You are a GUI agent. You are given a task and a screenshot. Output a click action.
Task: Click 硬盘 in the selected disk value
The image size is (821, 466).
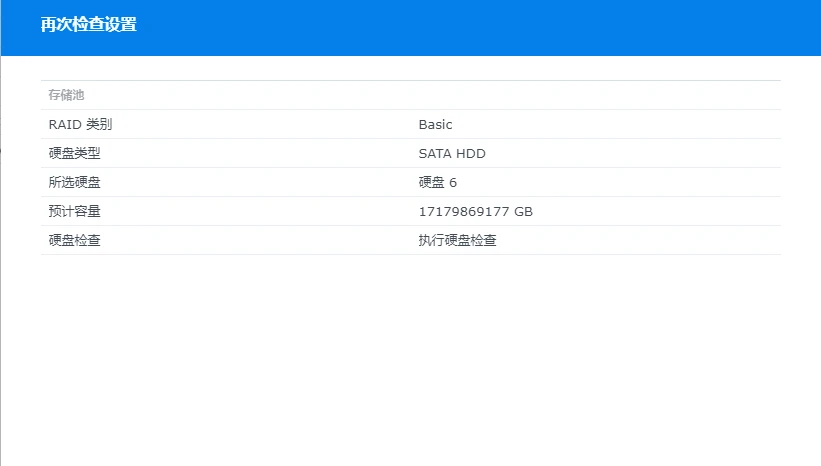point(431,183)
